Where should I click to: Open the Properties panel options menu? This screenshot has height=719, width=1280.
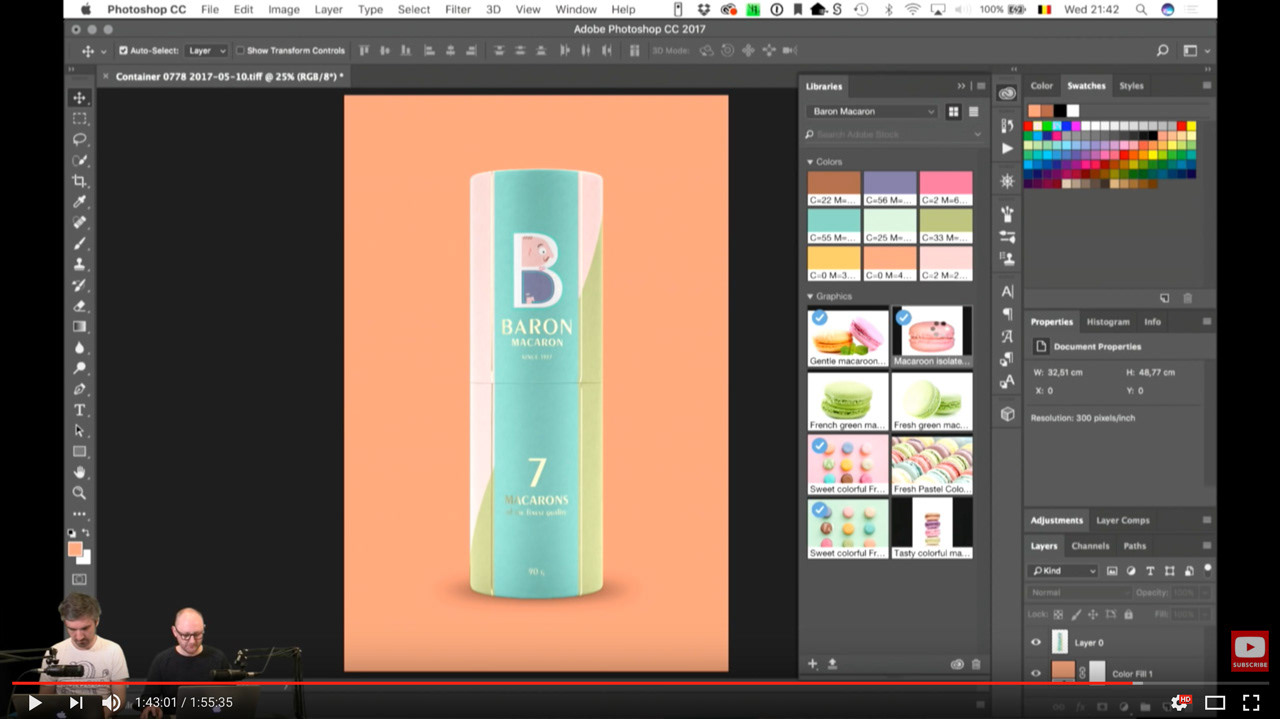point(1207,322)
